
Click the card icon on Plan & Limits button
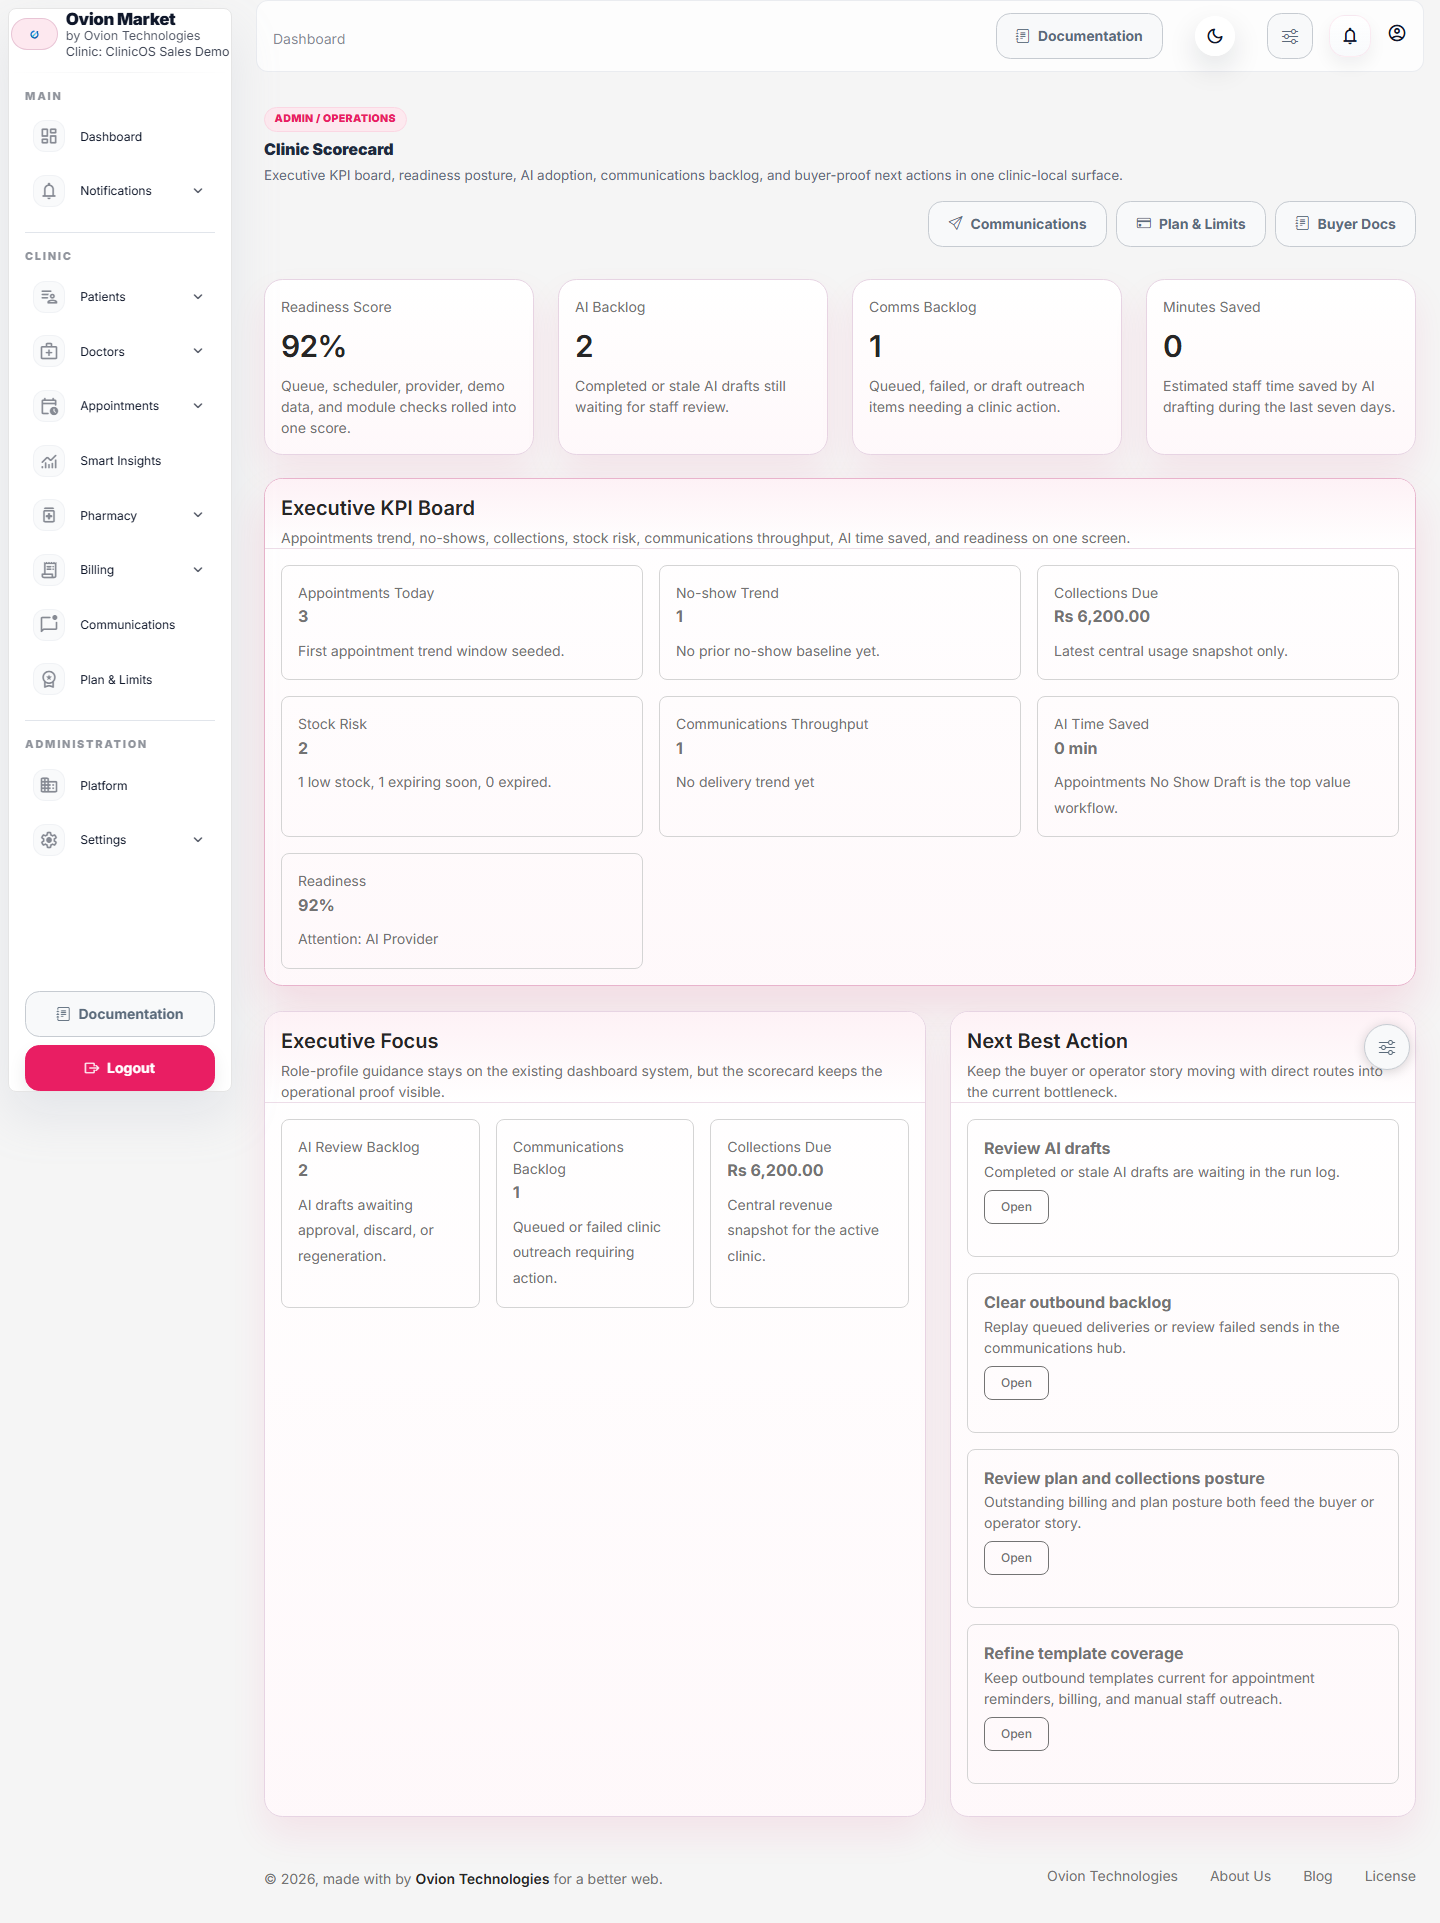(1144, 223)
